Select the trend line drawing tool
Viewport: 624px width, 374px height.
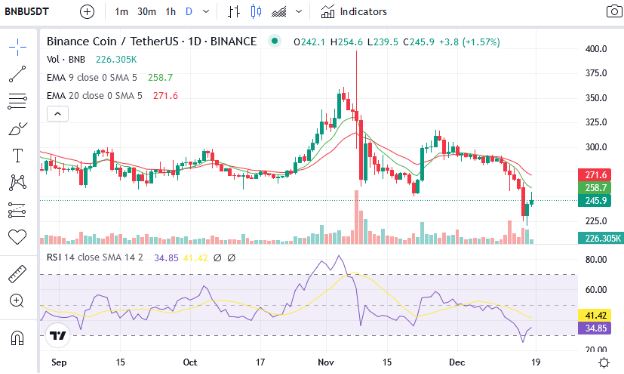tap(18, 74)
